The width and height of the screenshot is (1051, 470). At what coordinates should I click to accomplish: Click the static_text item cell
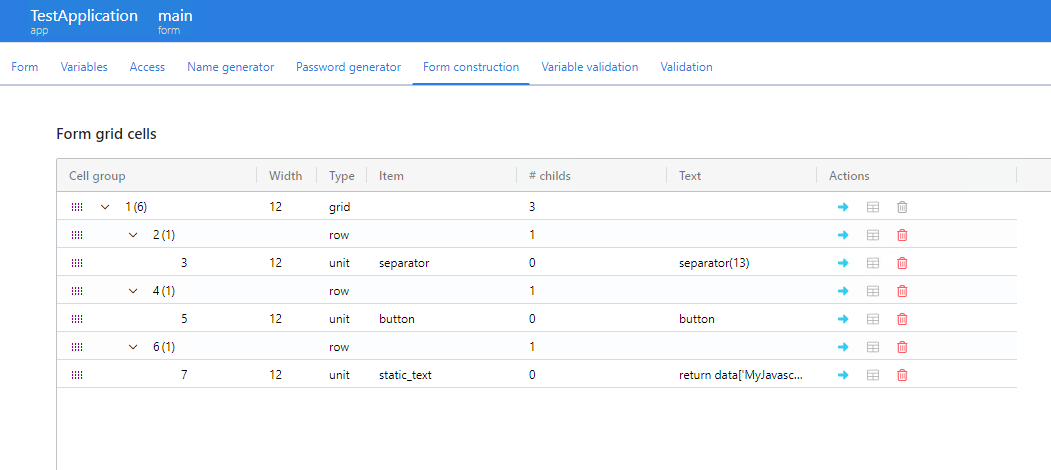(x=406, y=375)
